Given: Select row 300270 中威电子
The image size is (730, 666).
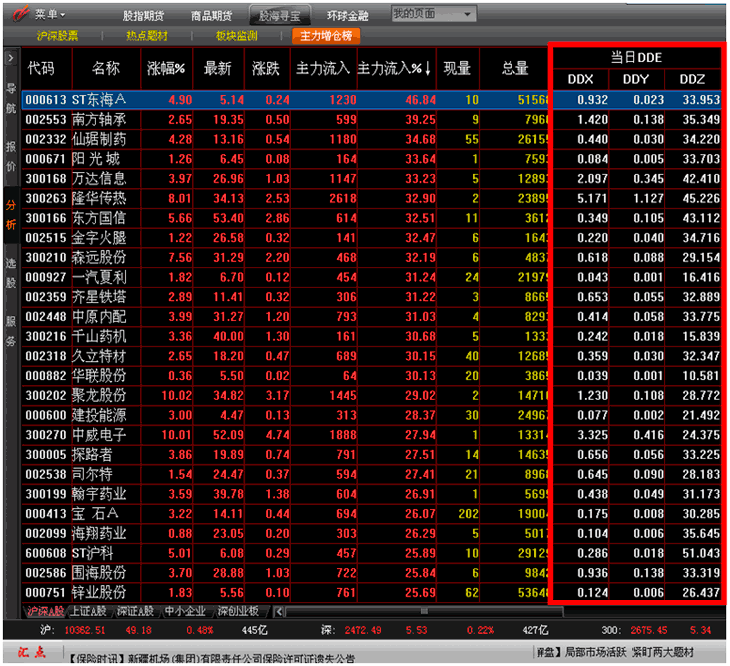Looking at the screenshot, I should pos(372,435).
